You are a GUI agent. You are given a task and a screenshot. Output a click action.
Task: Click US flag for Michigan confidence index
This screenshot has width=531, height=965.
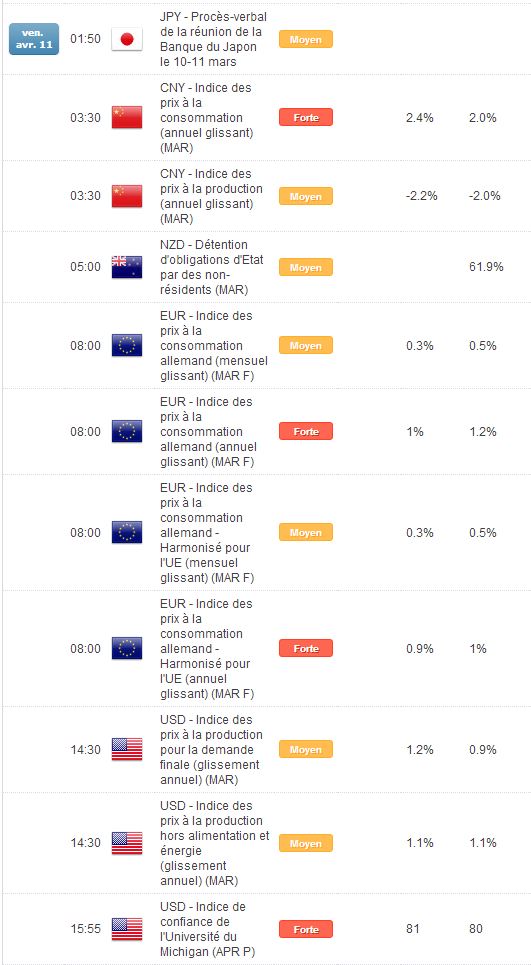[127, 929]
